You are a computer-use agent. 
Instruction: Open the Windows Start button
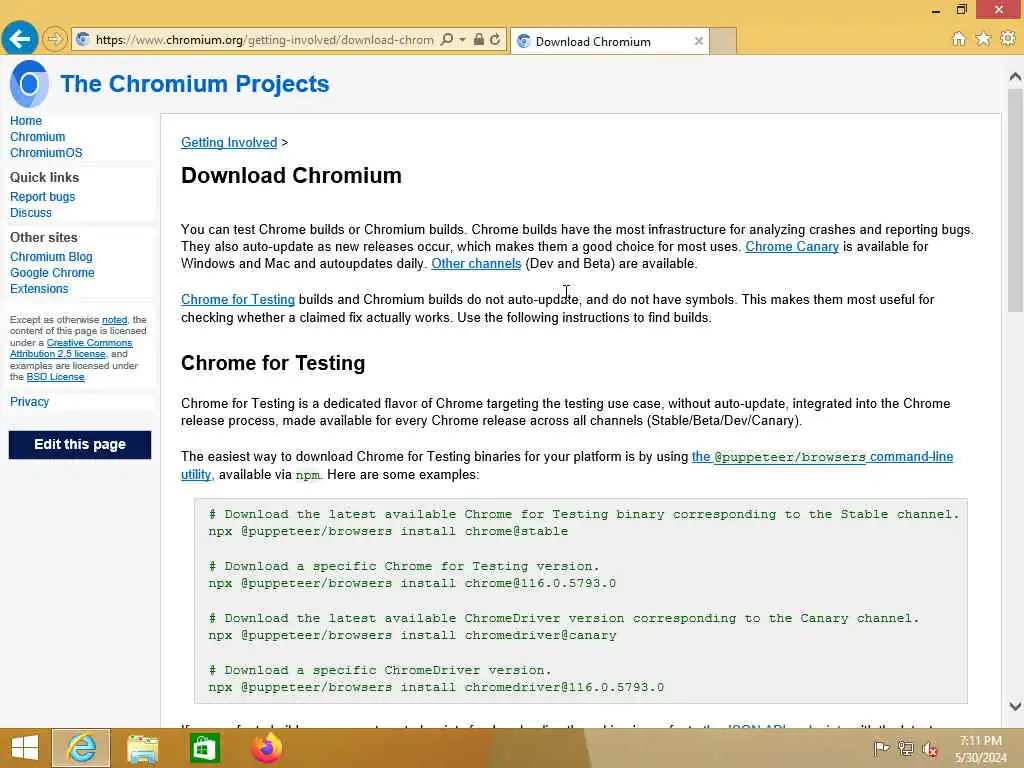(25, 748)
